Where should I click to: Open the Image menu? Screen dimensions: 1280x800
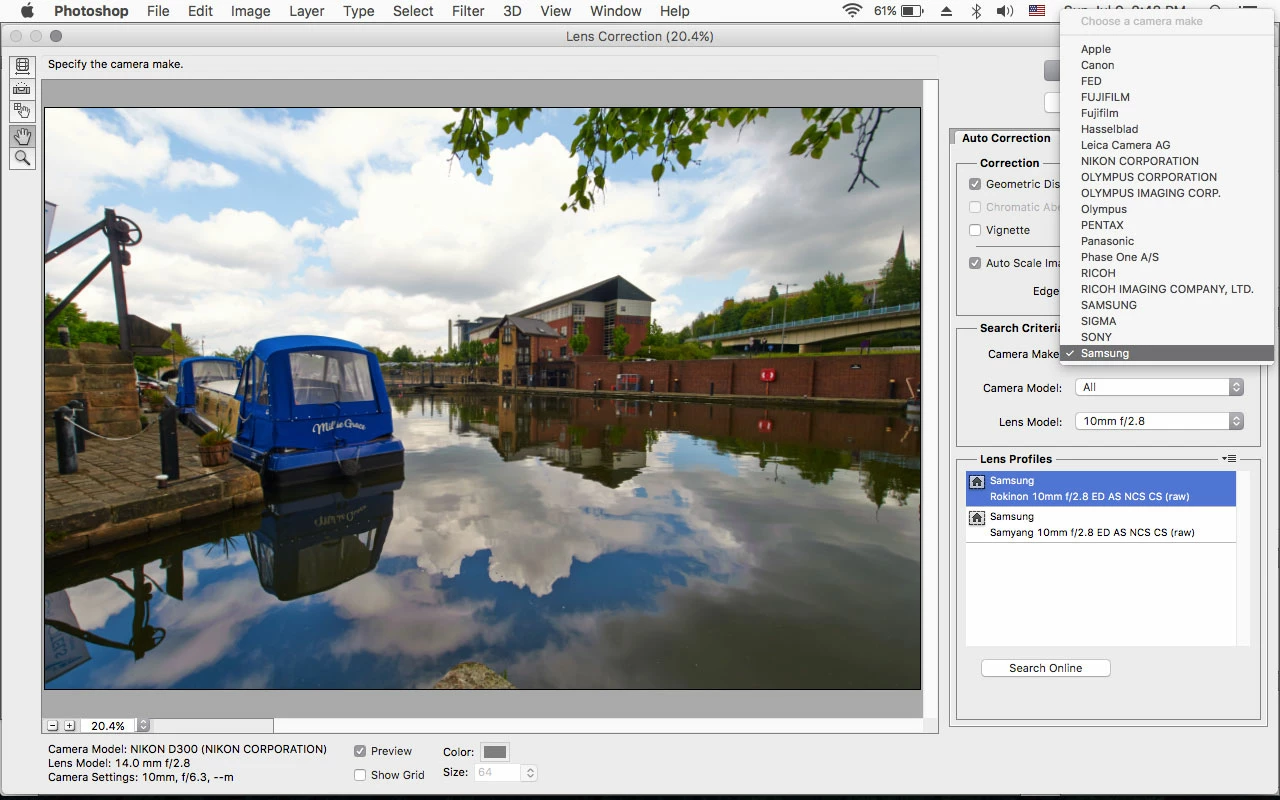point(250,11)
